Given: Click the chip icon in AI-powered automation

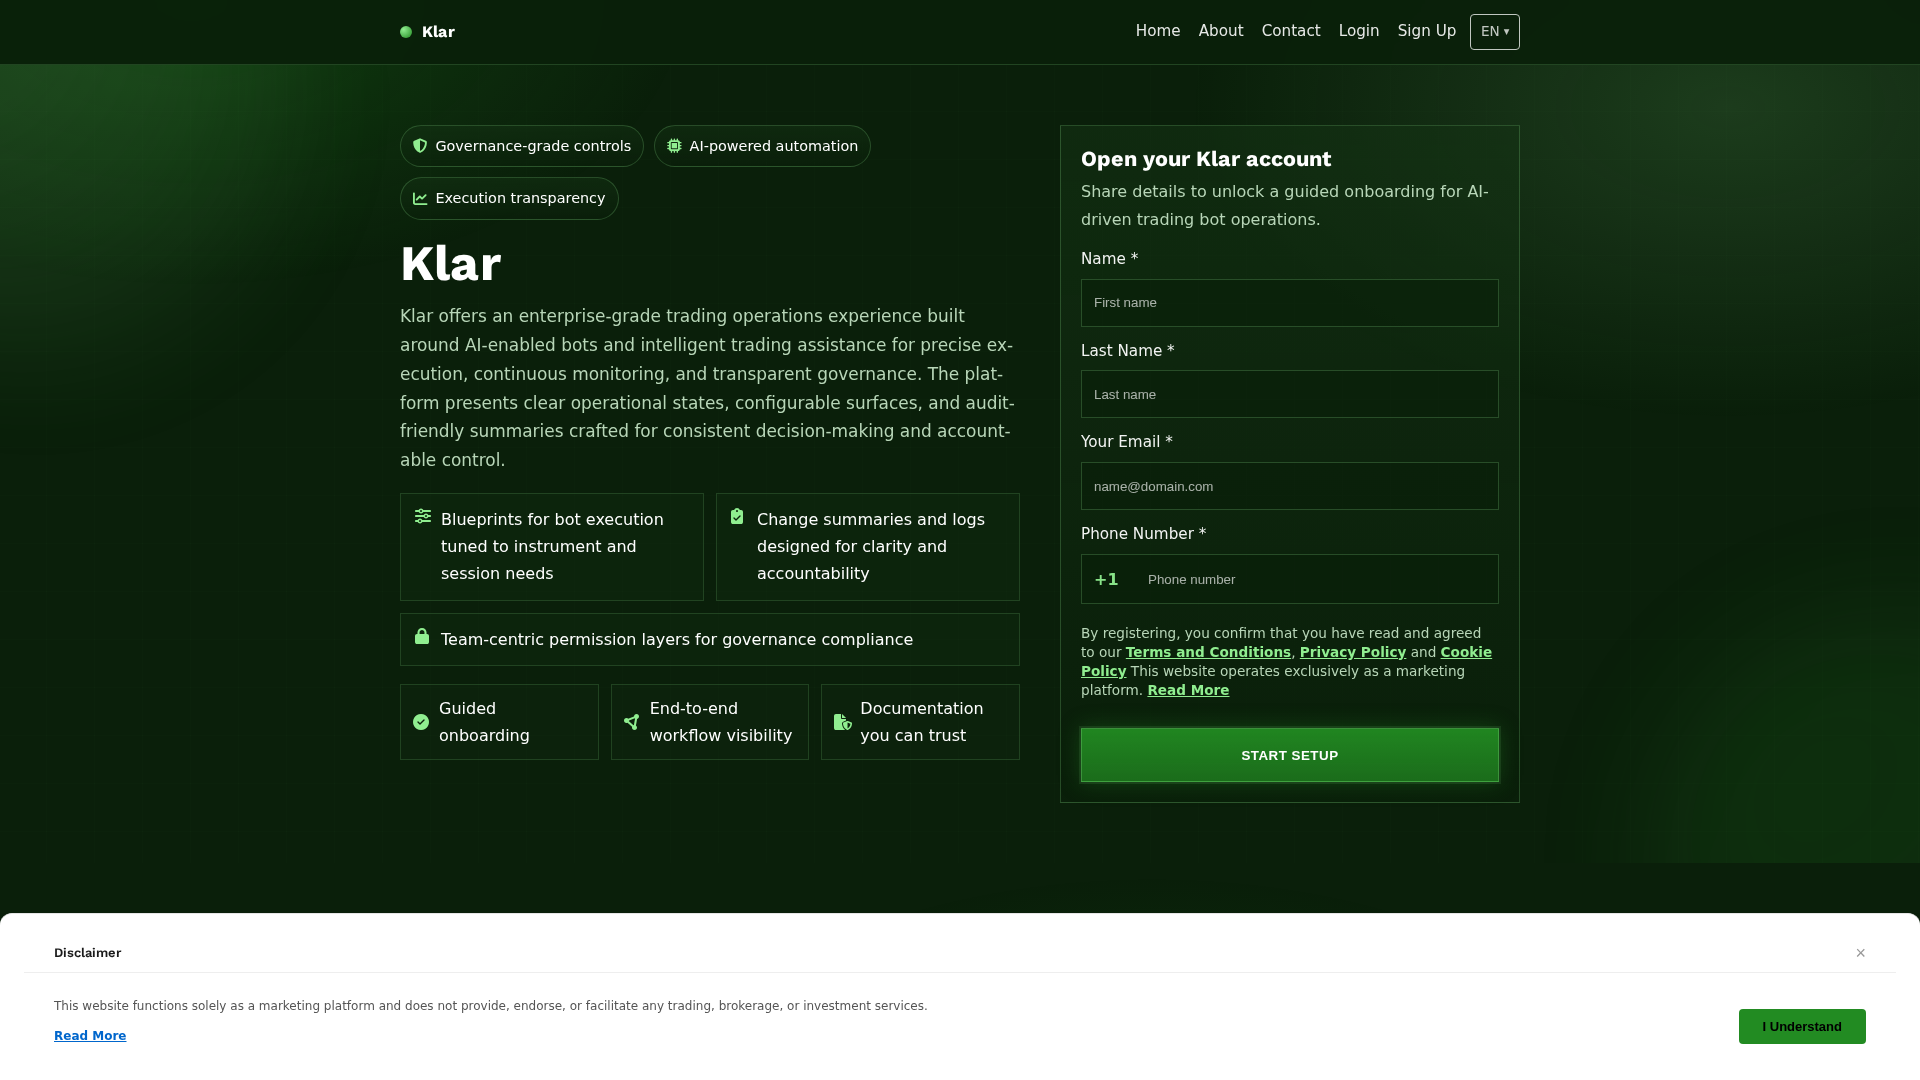Looking at the screenshot, I should (674, 146).
